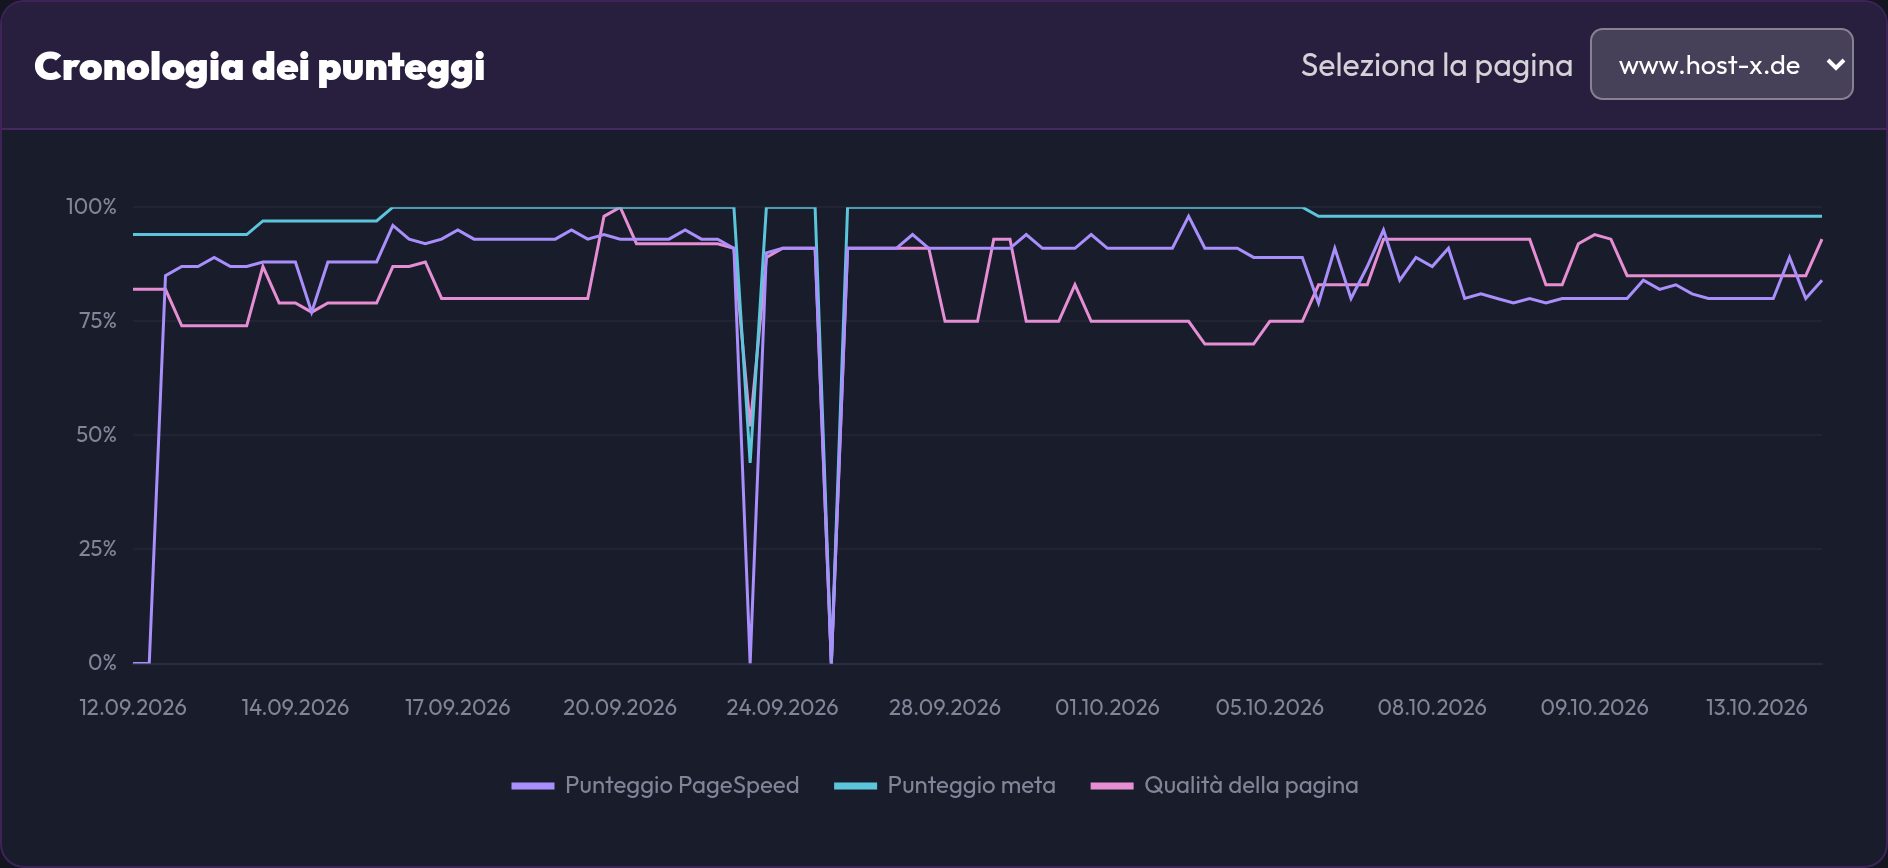
Task: Click the 01.10.2026 date label
Action: (1107, 707)
